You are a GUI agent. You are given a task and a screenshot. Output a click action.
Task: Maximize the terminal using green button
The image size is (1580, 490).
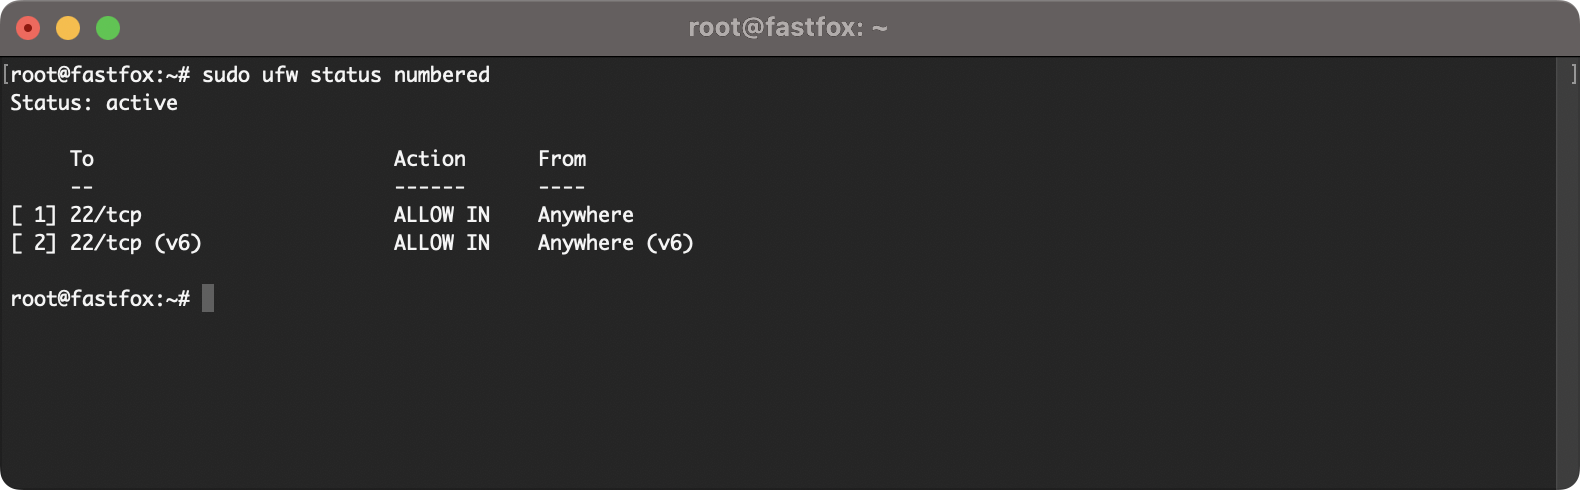pos(108,28)
